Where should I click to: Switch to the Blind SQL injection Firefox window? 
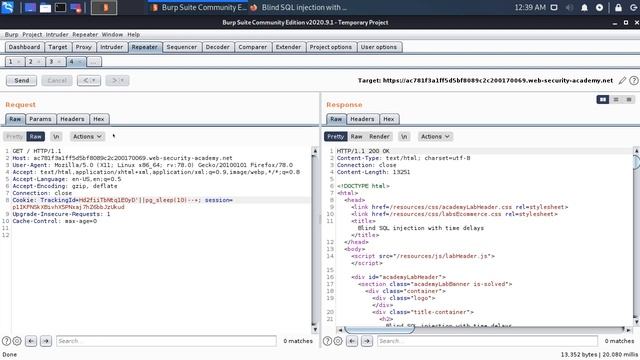point(298,7)
